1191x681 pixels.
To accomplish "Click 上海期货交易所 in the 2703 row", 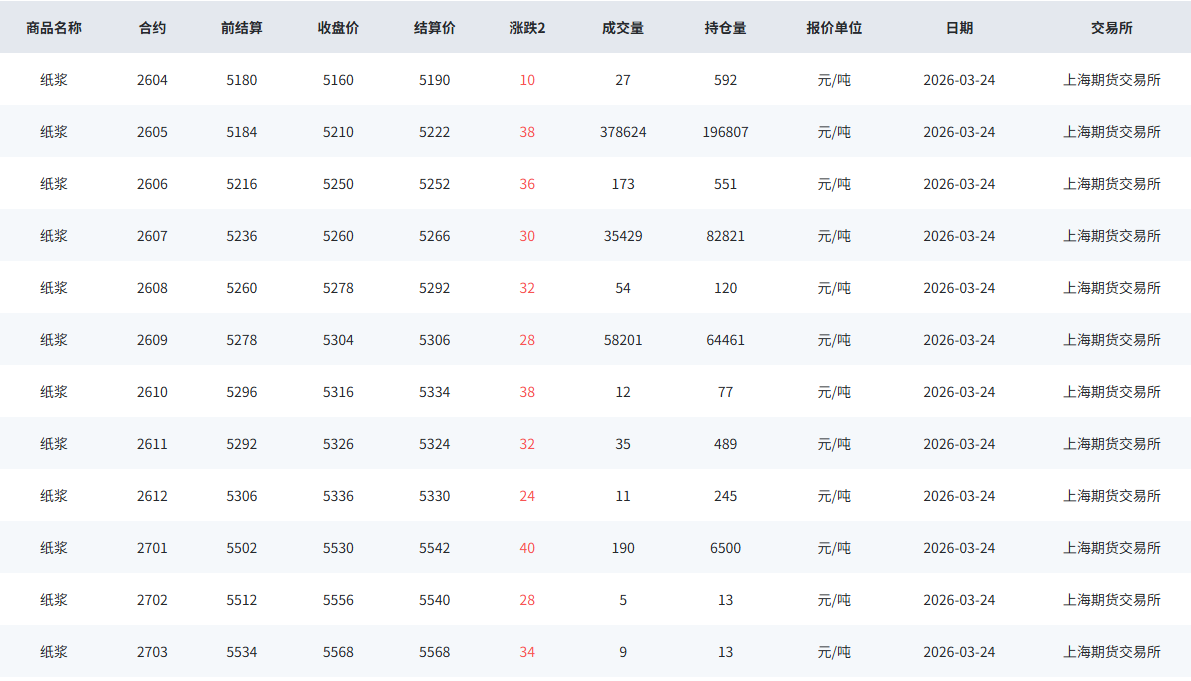I will (x=1111, y=652).
